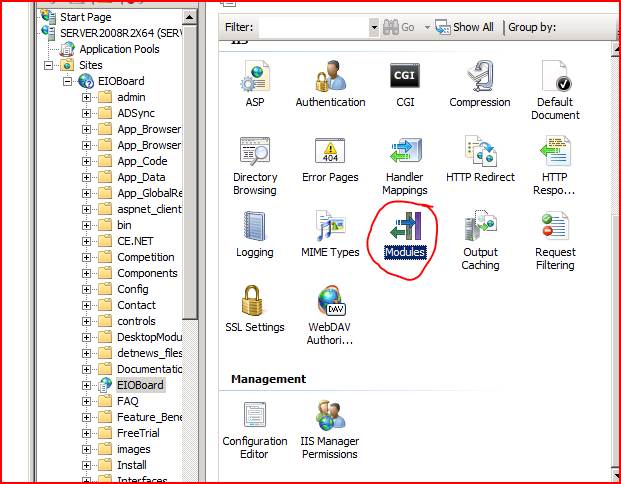The image size is (621, 484).
Task: Open the Logging feature
Action: pyautogui.click(x=255, y=234)
